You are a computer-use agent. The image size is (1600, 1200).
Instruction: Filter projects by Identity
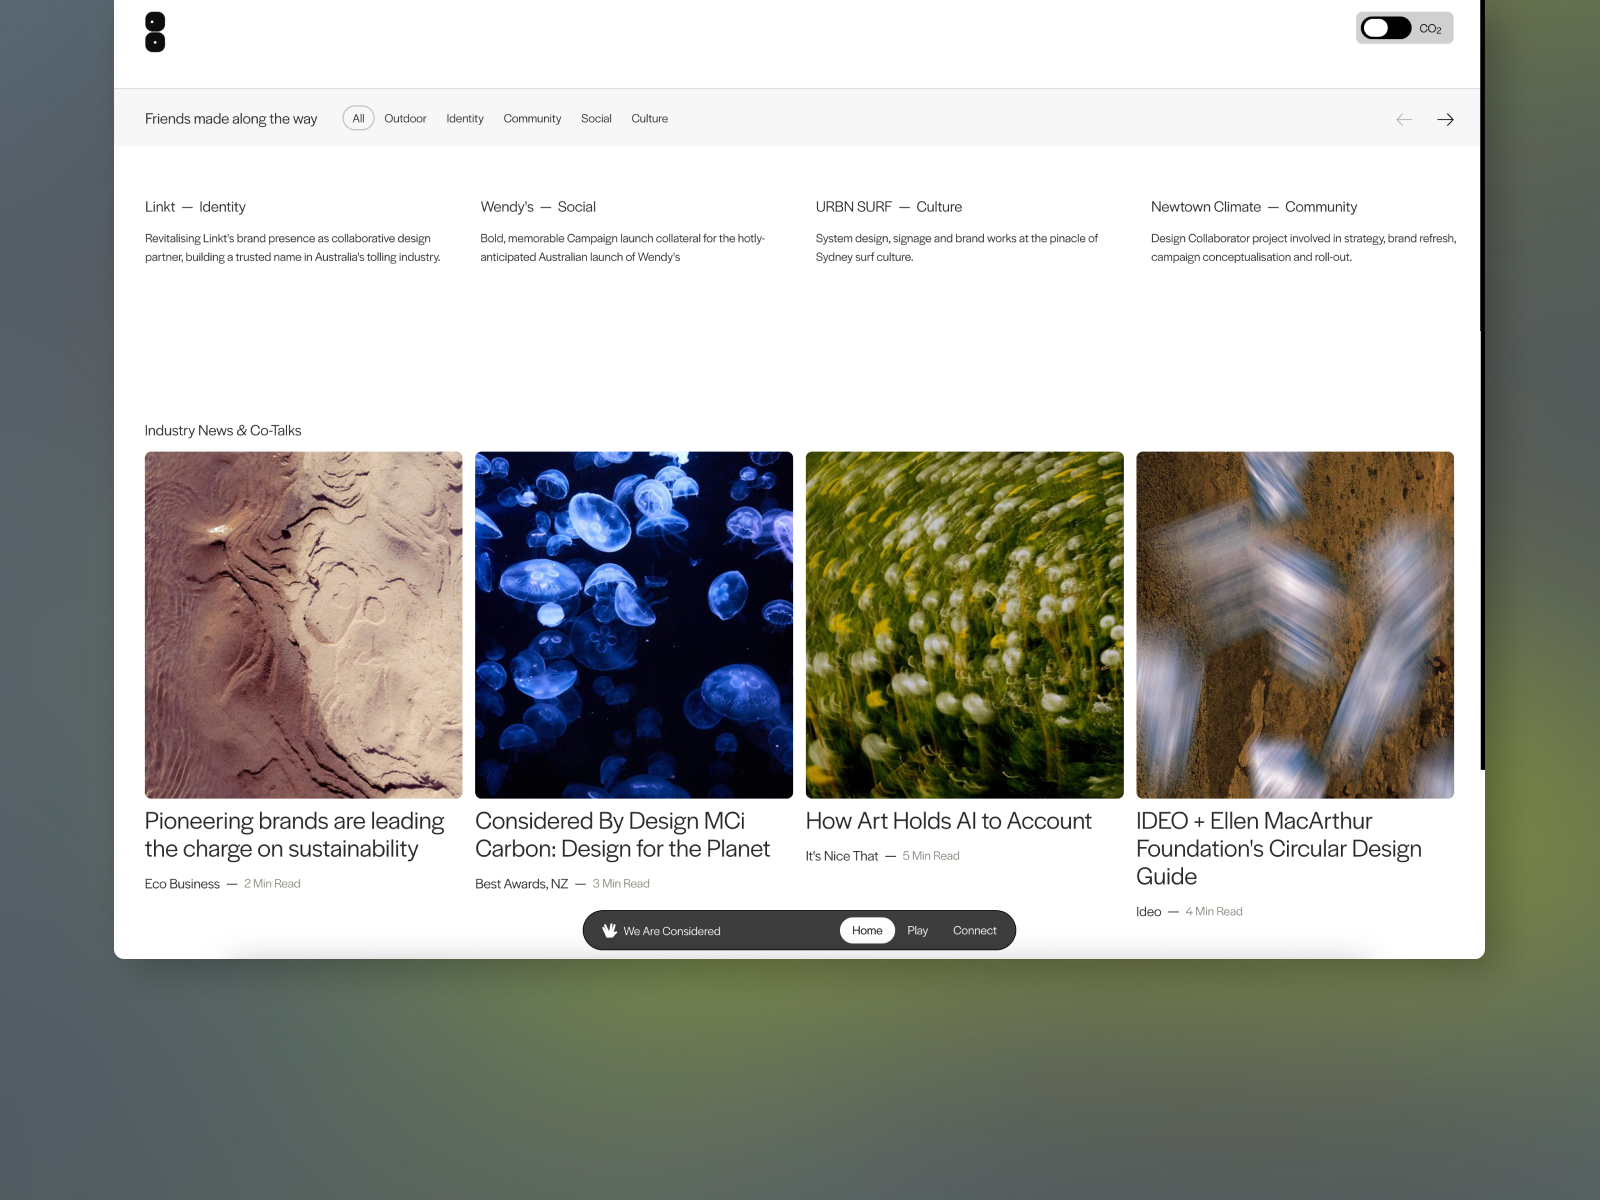465,118
